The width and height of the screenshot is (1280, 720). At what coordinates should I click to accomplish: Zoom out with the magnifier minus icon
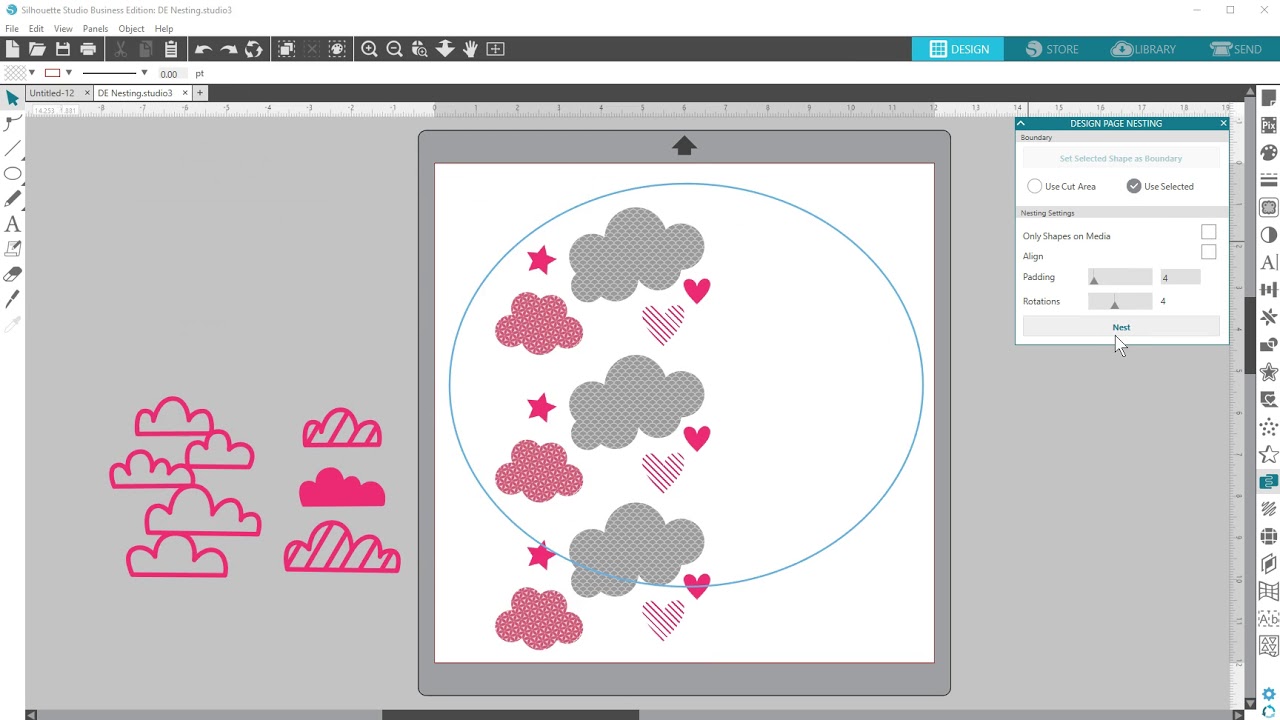[394, 49]
